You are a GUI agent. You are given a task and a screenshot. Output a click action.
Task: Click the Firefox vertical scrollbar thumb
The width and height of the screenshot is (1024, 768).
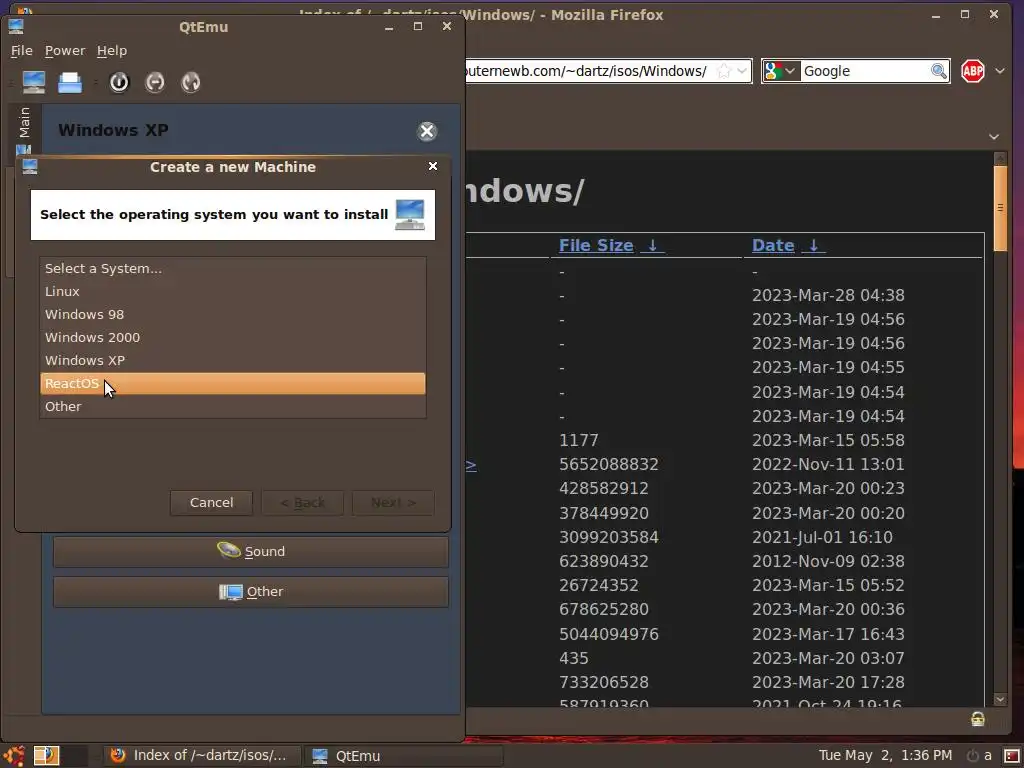pos(1000,208)
